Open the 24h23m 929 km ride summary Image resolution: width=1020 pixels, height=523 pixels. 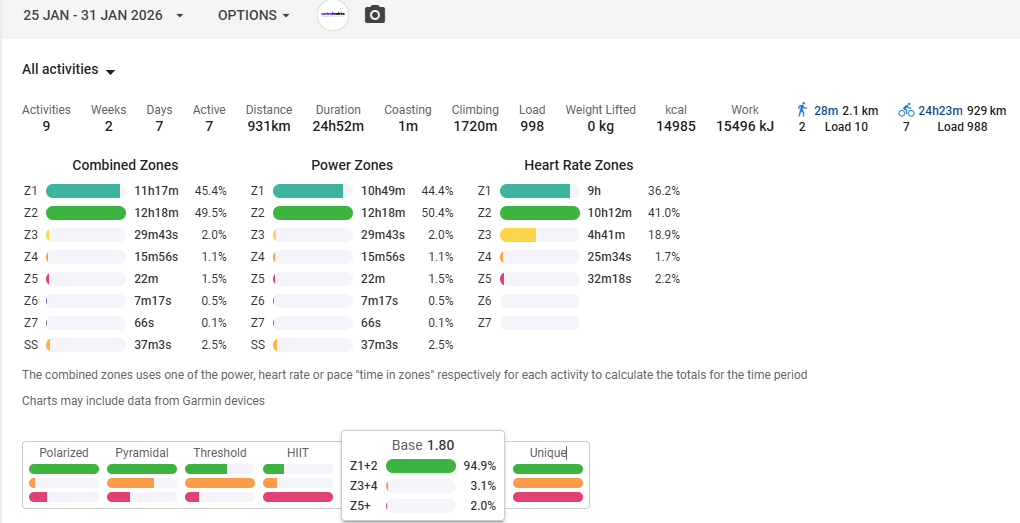point(962,110)
